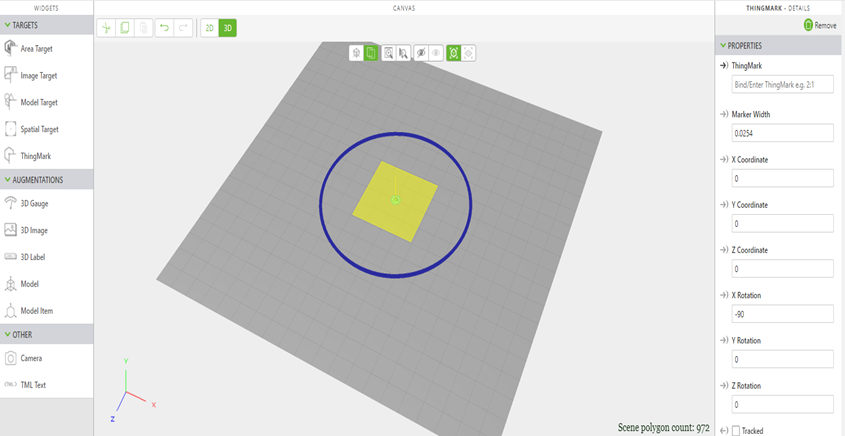The width and height of the screenshot is (845, 436).
Task: Click the show-all eye icon
Action: (x=436, y=53)
